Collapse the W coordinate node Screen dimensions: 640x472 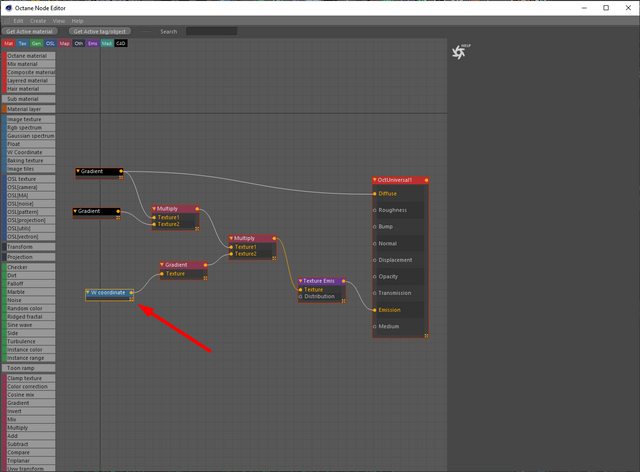click(88, 292)
